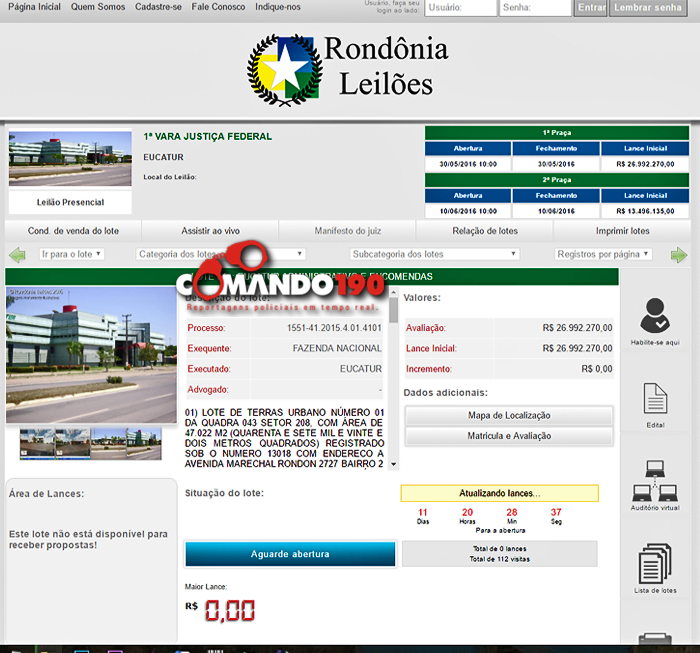Select the Manifesto do juiz tab
The height and width of the screenshot is (653, 700).
(348, 231)
